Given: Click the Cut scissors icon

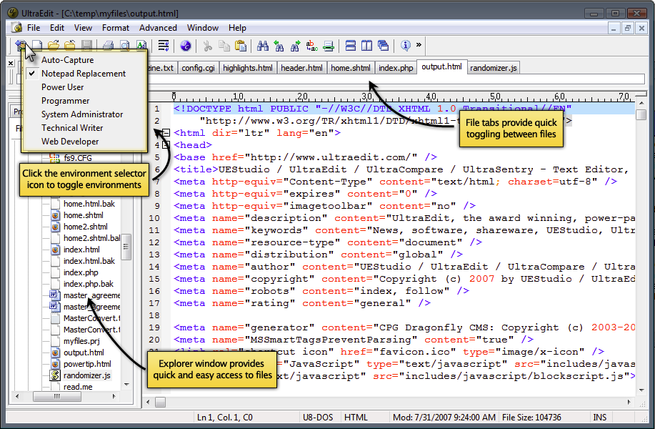Looking at the screenshot, I should 208,46.
